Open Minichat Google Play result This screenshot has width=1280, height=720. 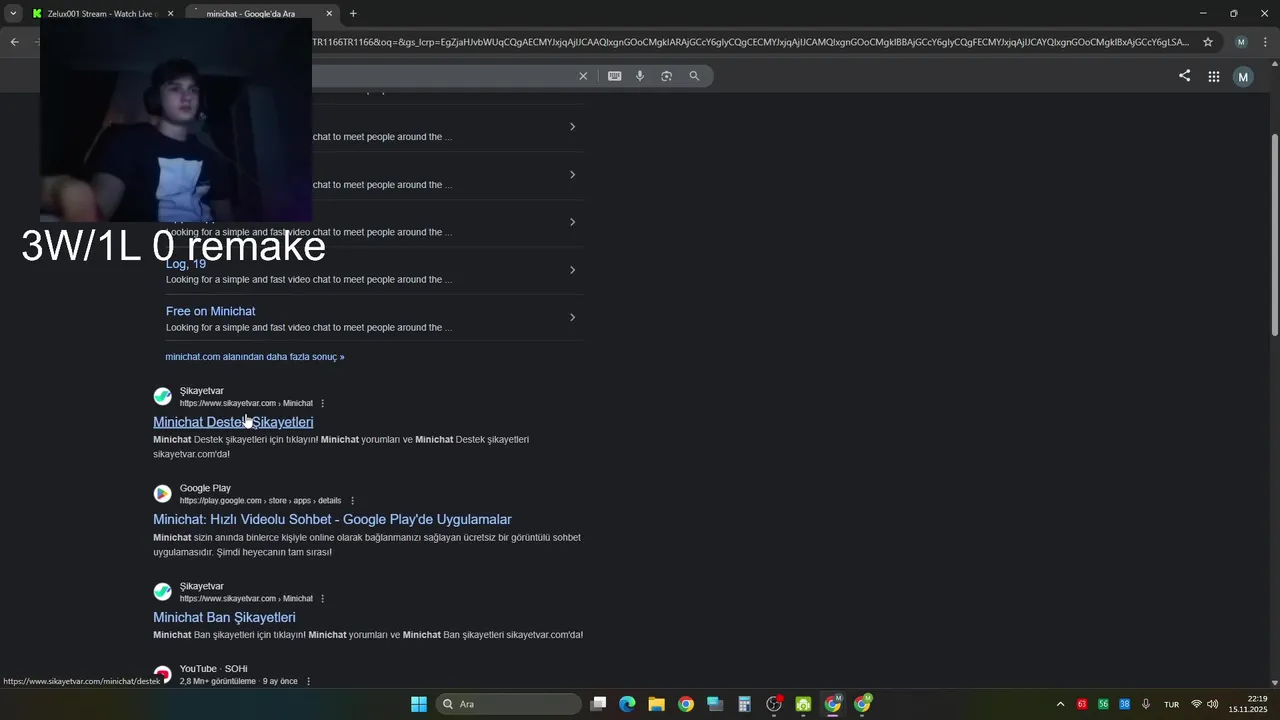(x=332, y=520)
